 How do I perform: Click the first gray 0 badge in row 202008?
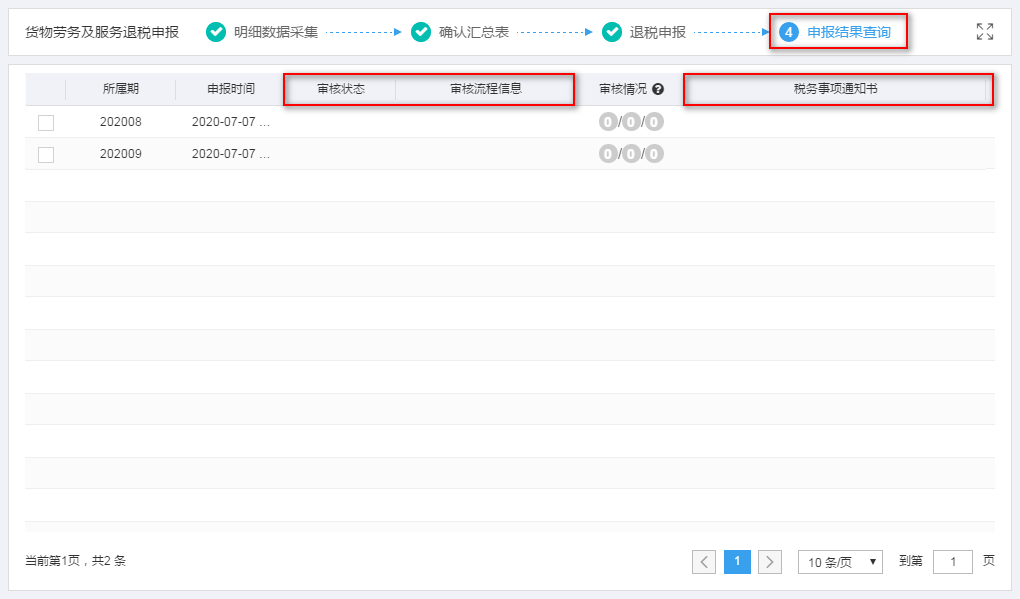608,122
